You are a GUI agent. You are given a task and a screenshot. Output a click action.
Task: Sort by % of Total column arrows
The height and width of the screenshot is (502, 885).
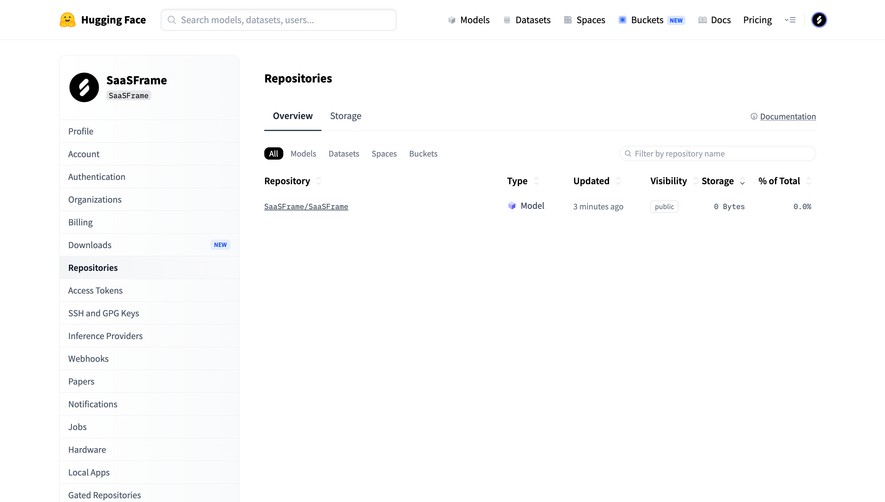pyautogui.click(x=809, y=181)
